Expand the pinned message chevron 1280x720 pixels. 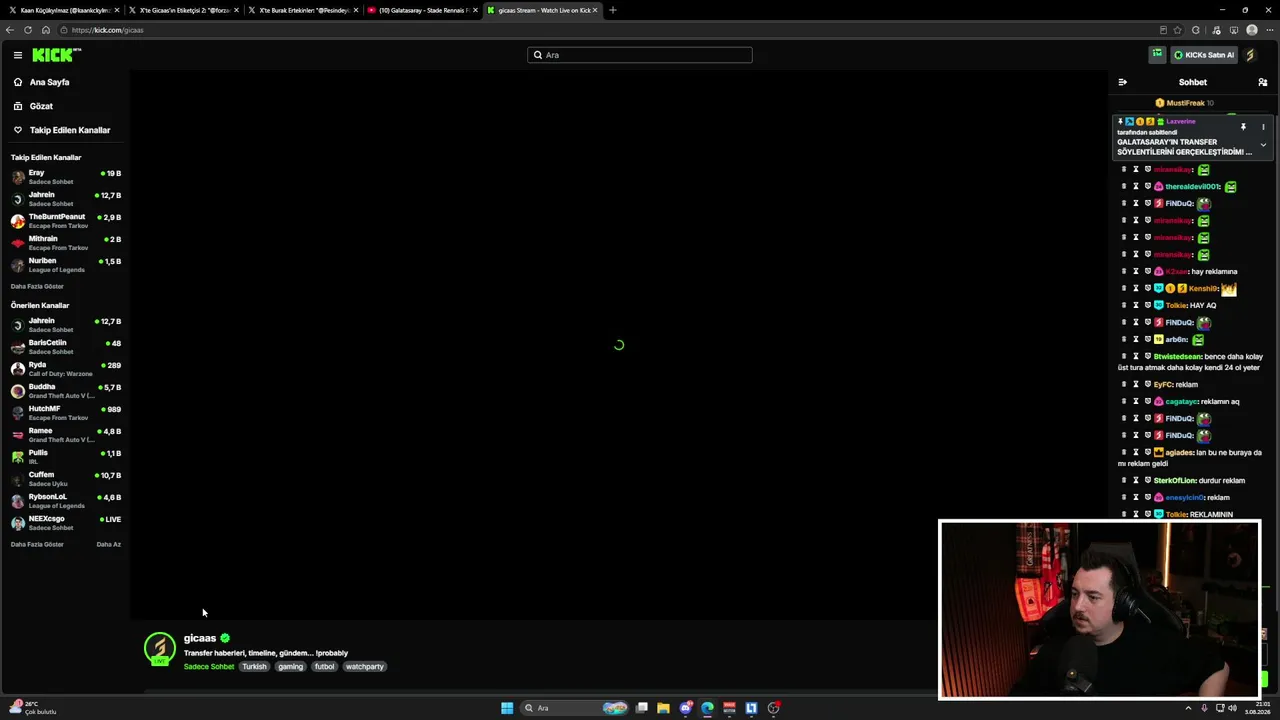point(1263,145)
